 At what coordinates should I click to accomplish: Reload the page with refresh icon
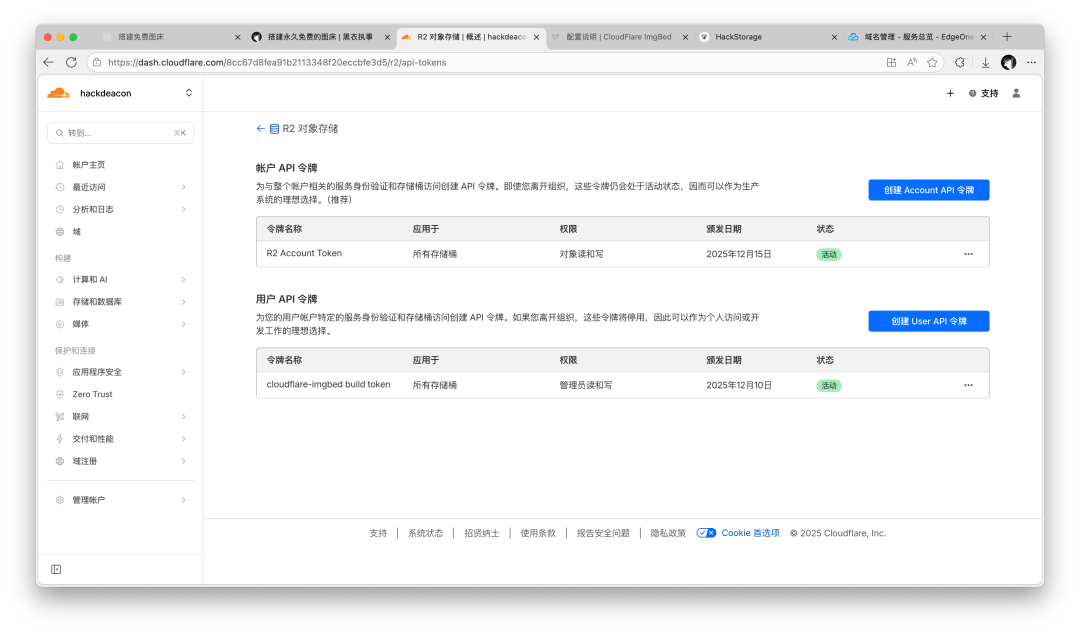pos(71,62)
